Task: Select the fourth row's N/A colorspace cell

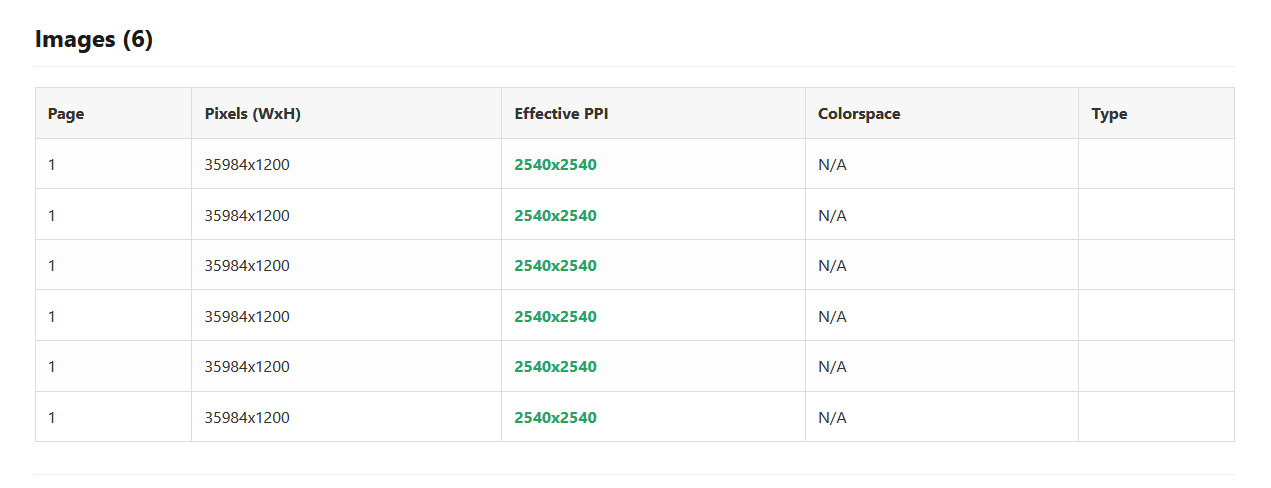Action: [x=832, y=317]
